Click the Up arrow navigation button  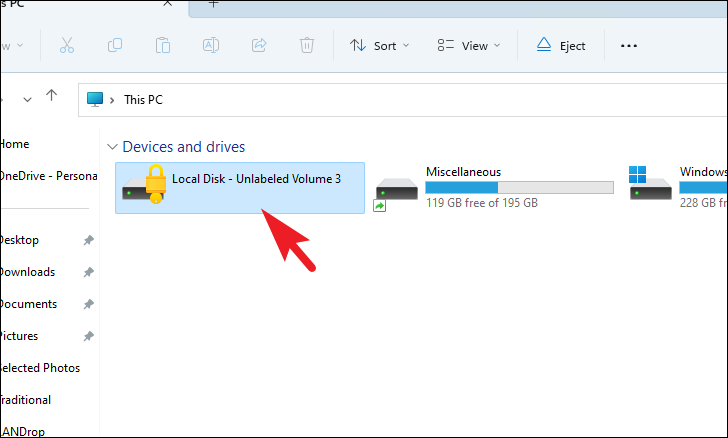(x=52, y=96)
